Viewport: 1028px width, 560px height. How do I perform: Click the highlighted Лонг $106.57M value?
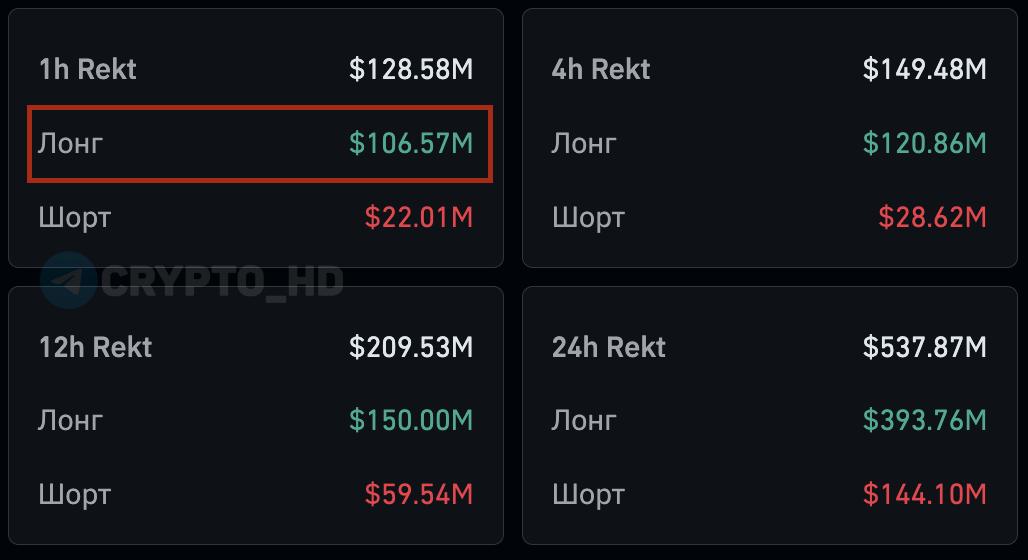tap(411, 143)
